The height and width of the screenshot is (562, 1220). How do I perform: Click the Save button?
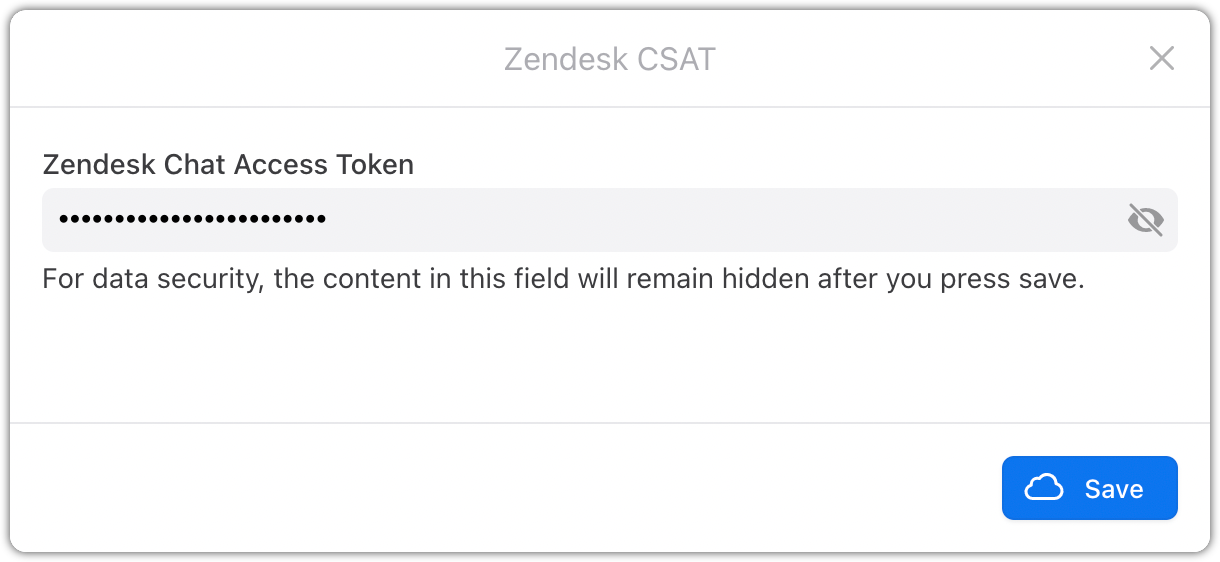click(x=1089, y=488)
